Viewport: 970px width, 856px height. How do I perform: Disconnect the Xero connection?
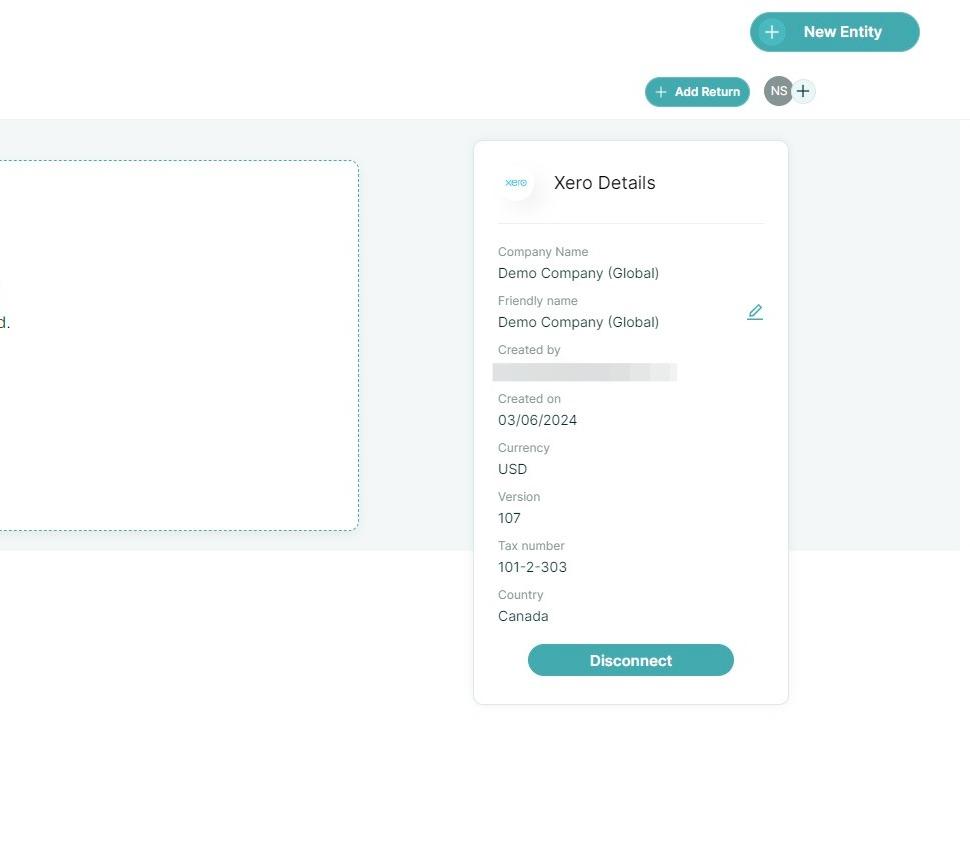[630, 660]
